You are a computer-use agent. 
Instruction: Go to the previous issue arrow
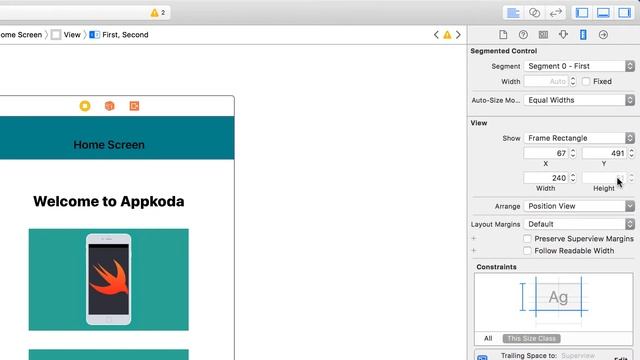coord(436,35)
